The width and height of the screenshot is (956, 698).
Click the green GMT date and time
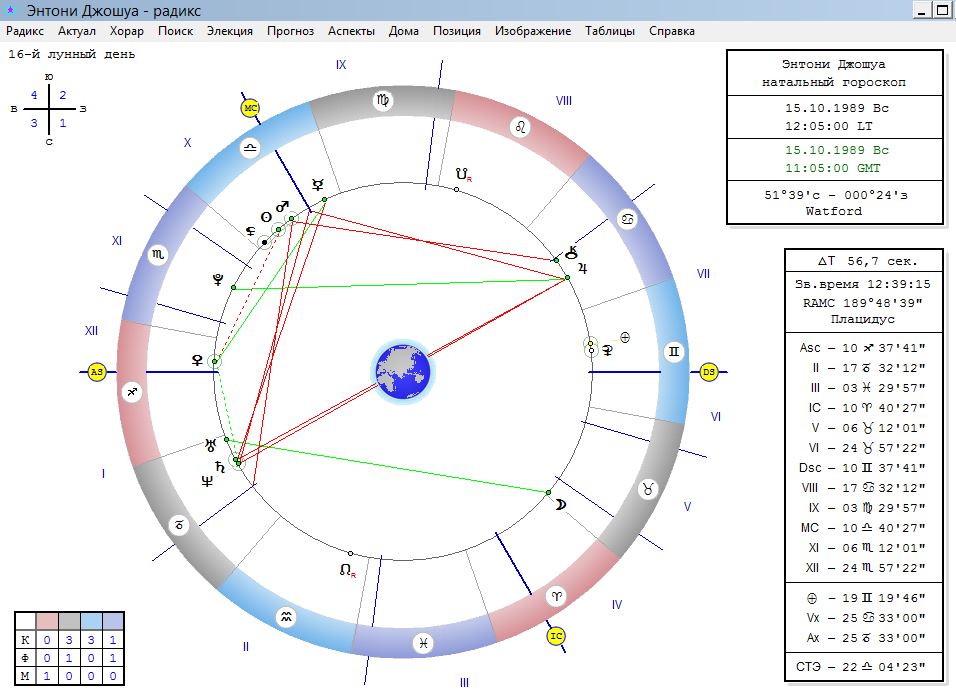(836, 159)
